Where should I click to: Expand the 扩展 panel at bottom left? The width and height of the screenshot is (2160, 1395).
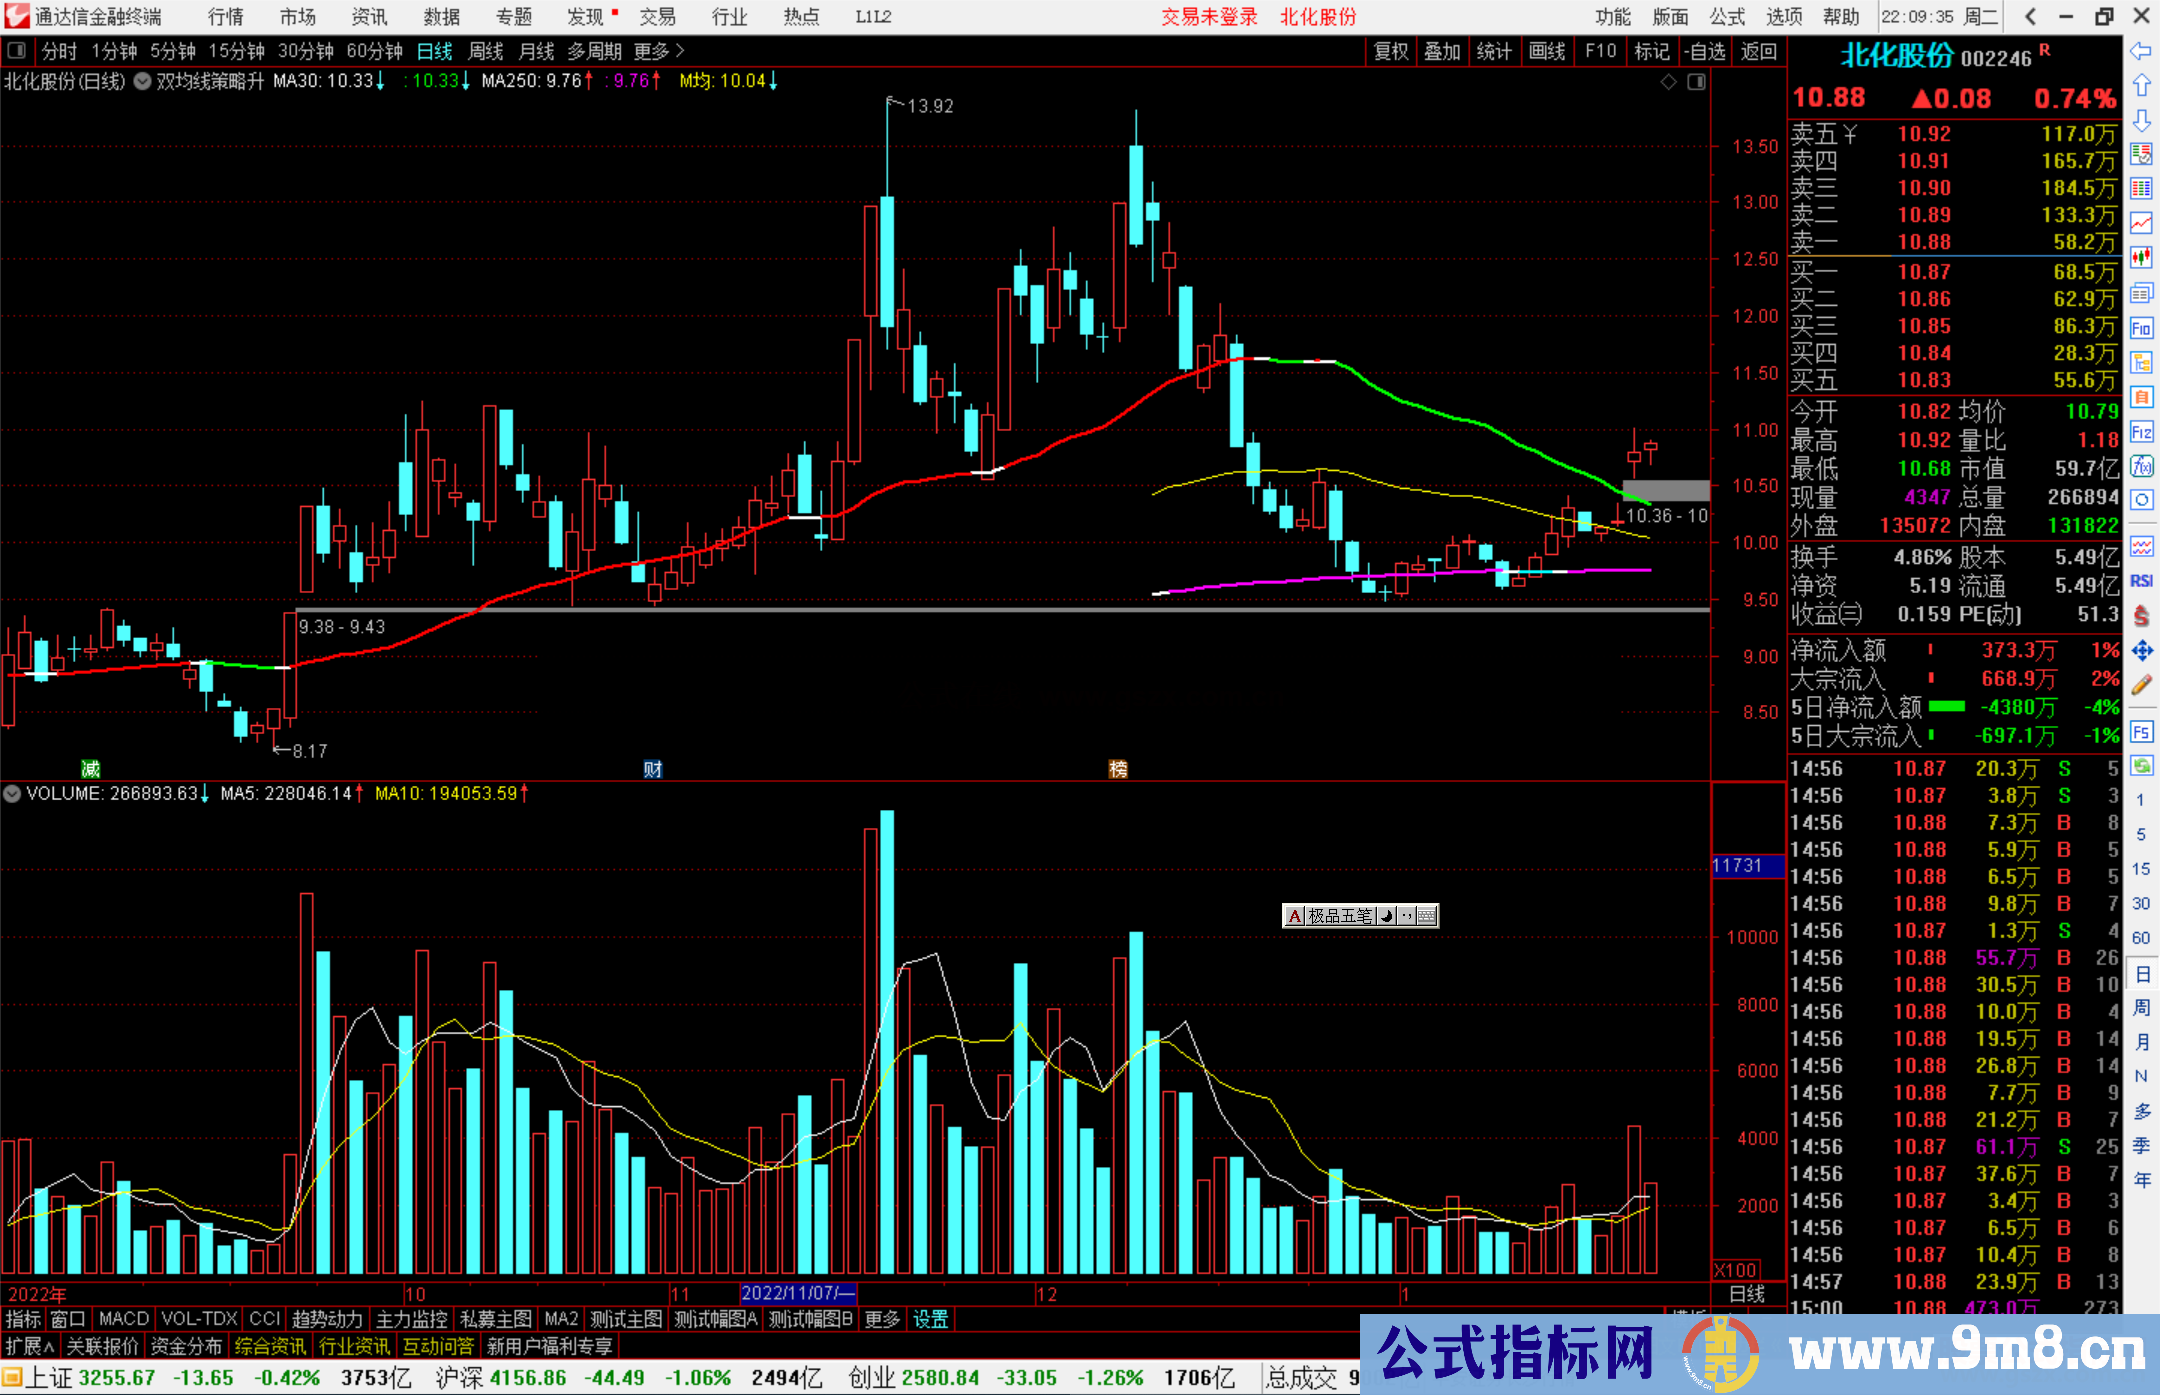[30, 1347]
